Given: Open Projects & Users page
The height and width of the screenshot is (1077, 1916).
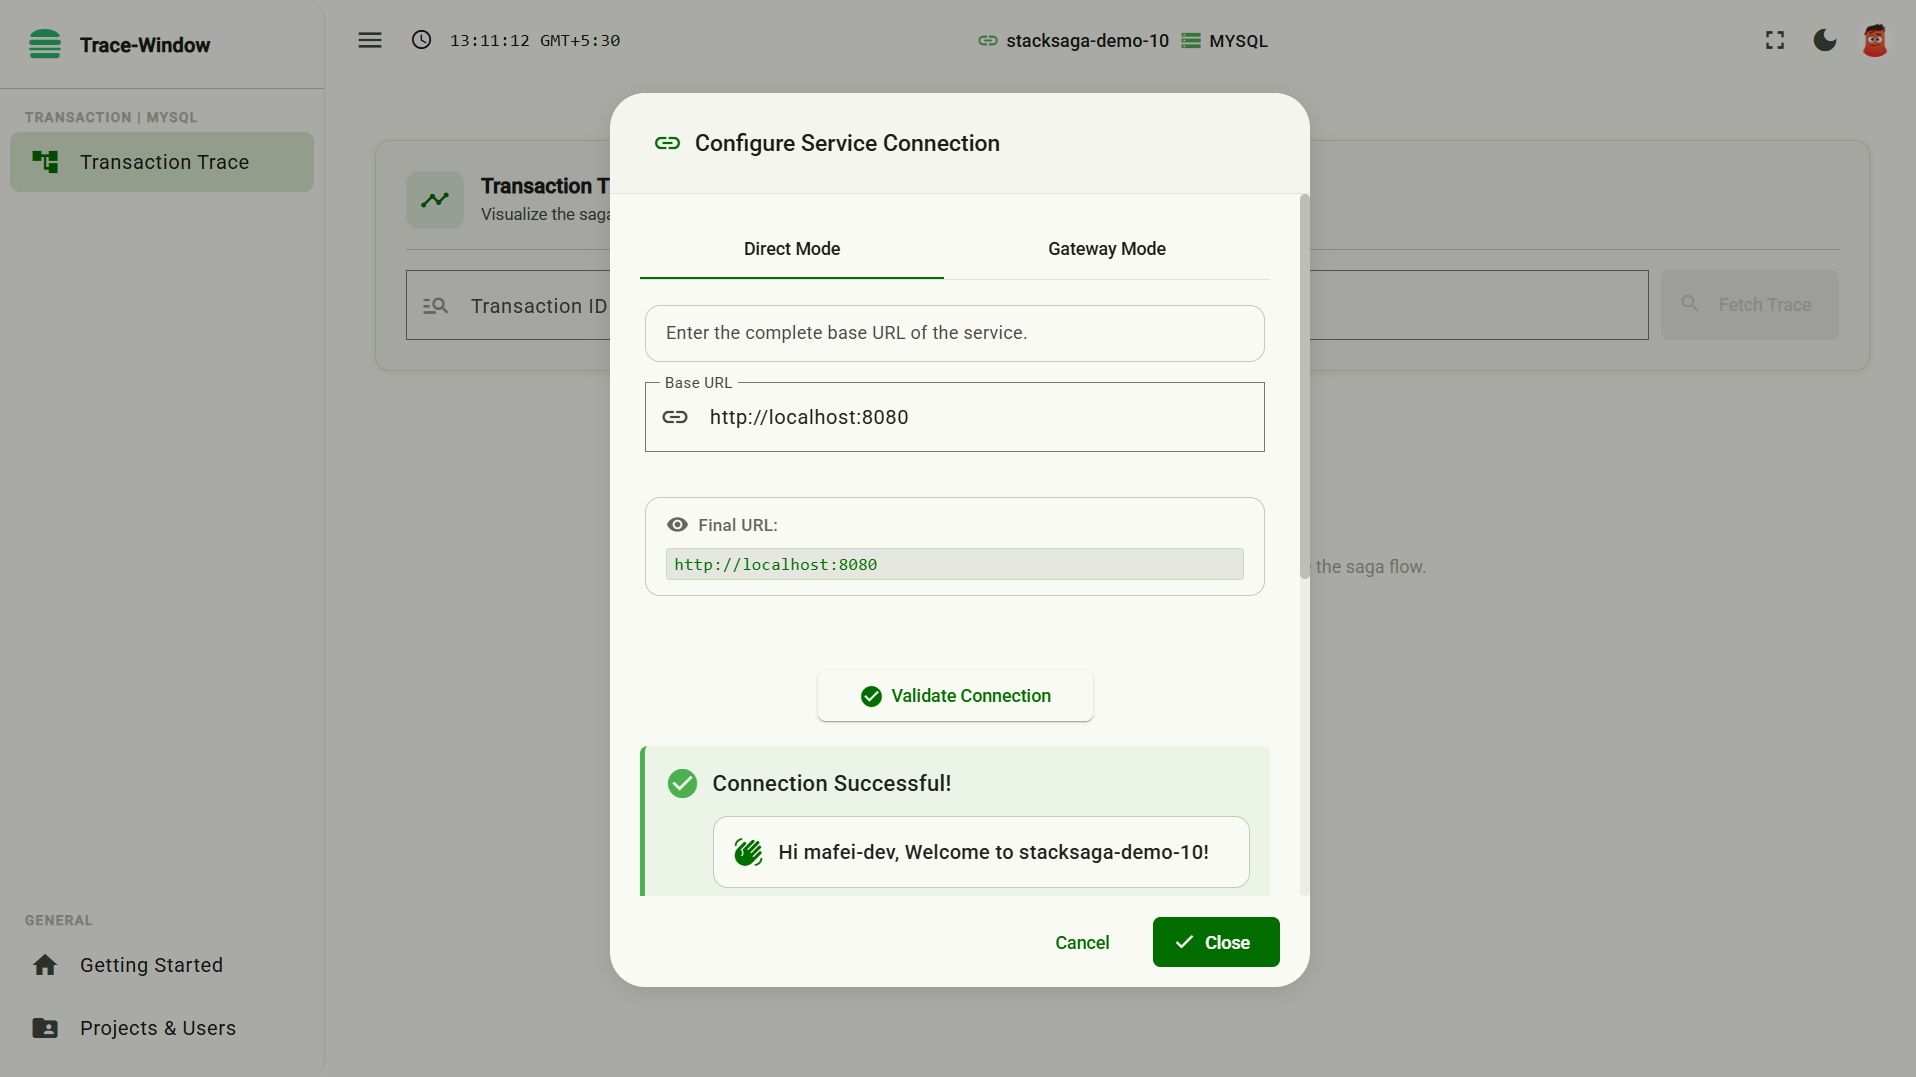Looking at the screenshot, I should 162,1028.
